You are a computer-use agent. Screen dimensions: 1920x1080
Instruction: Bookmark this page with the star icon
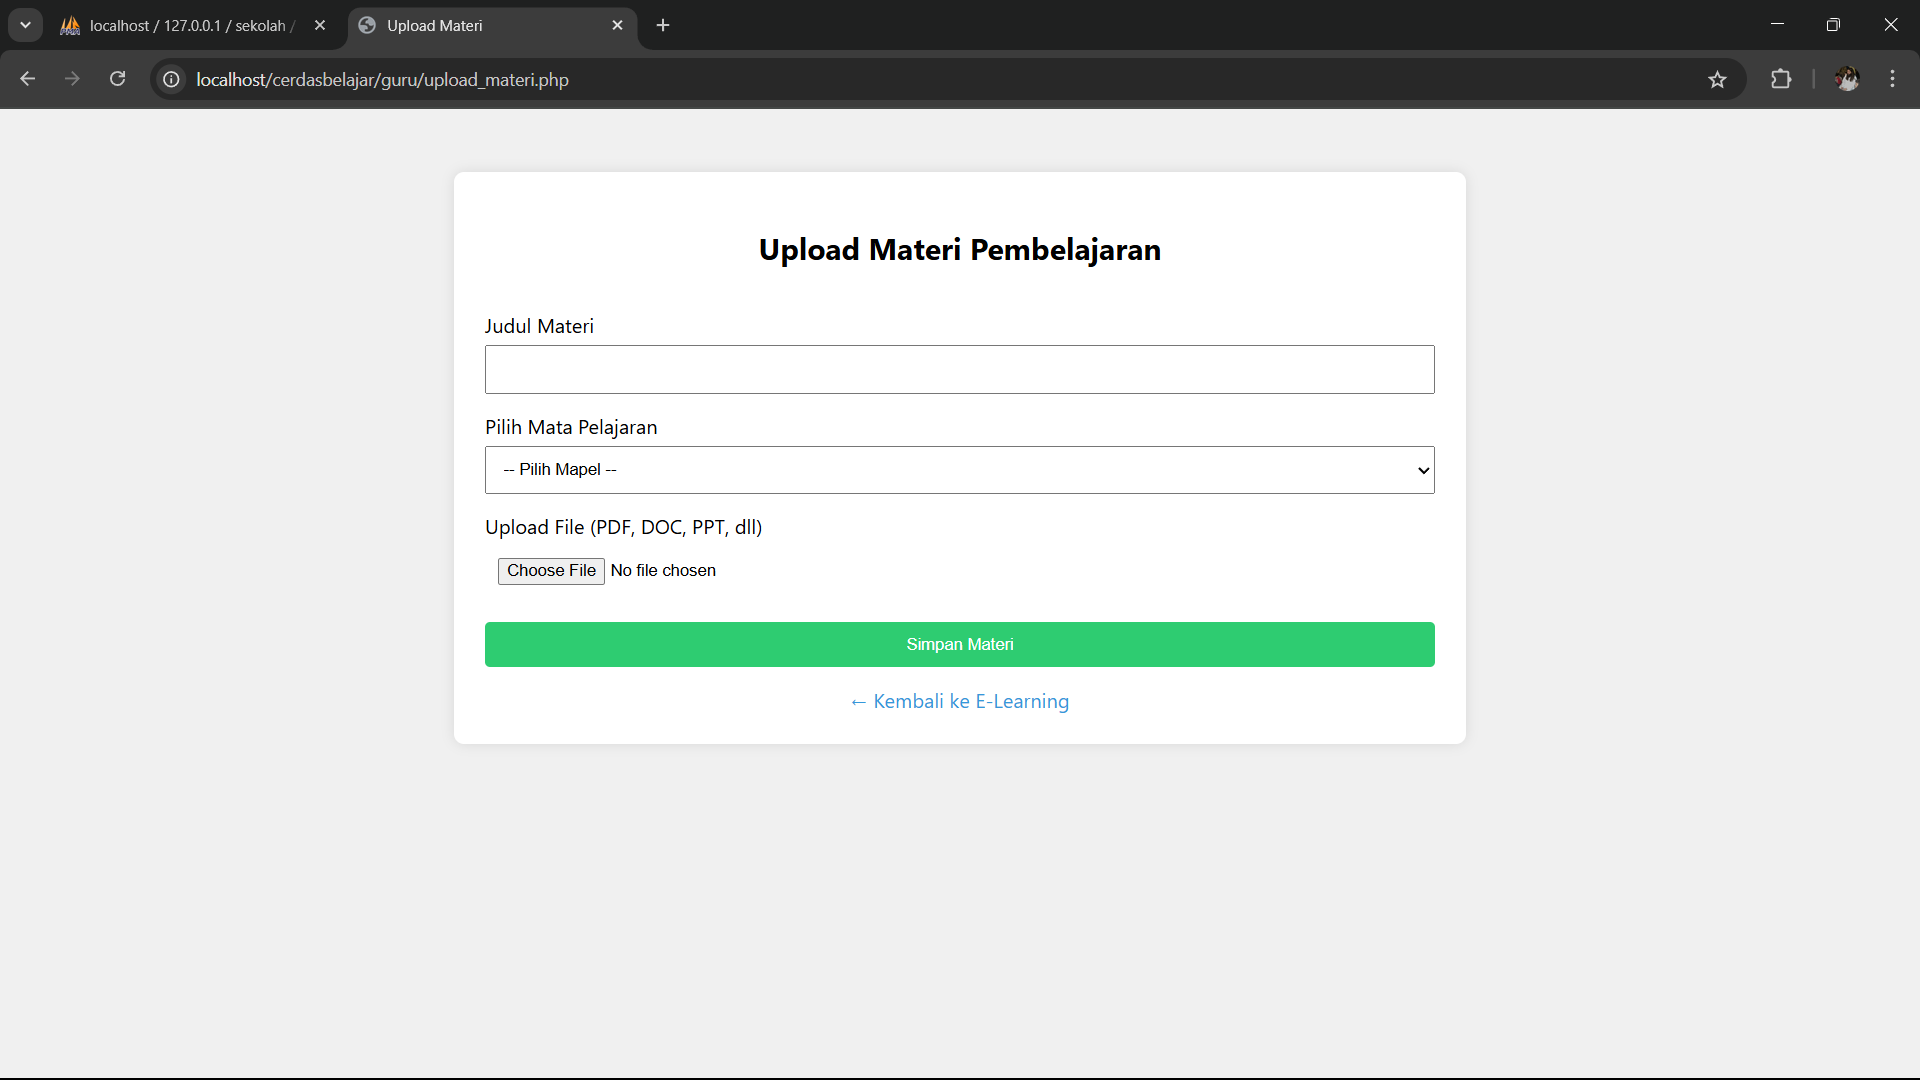point(1717,79)
